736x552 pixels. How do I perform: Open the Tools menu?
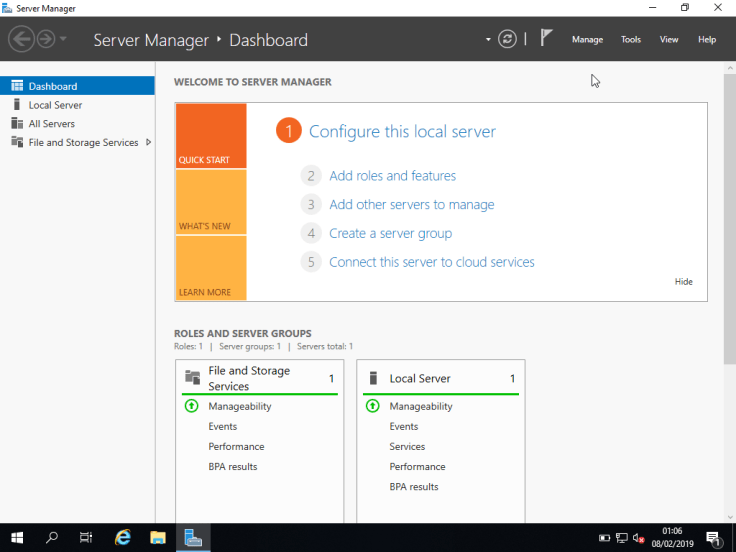coord(630,40)
